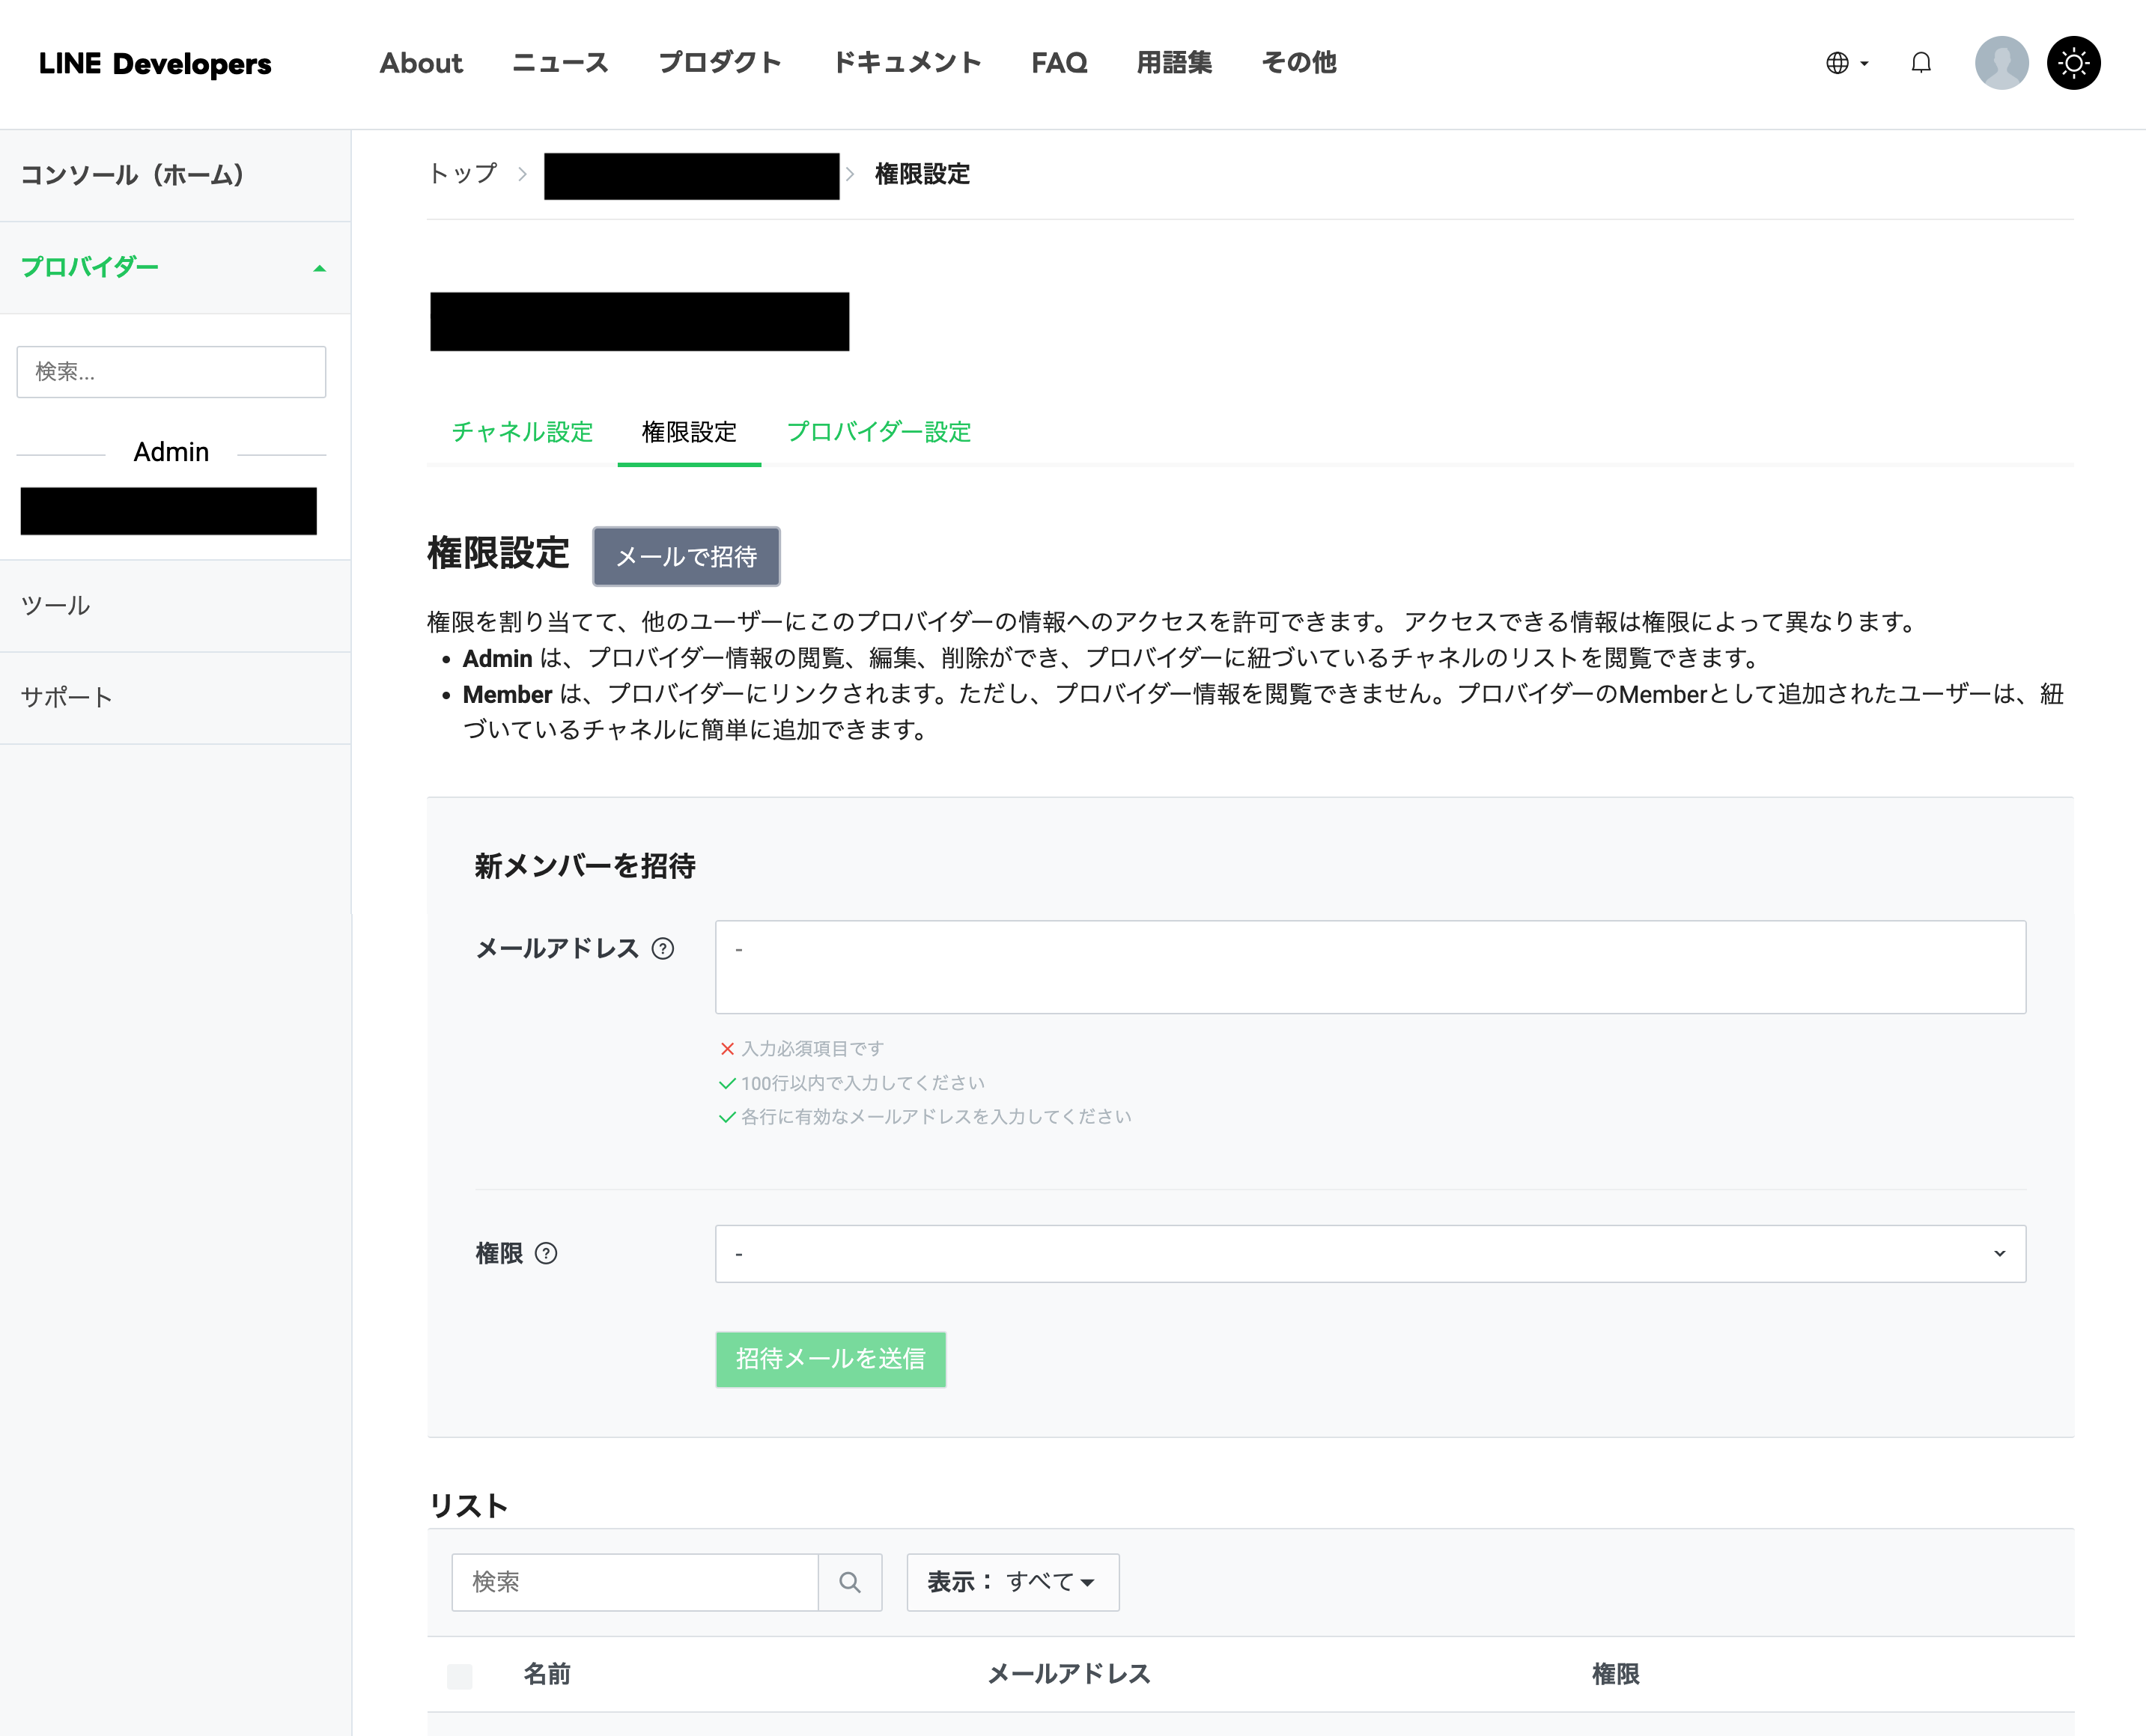Click the globe language selector icon
Viewport: 2146px width, 1736px height.
pyautogui.click(x=1838, y=63)
